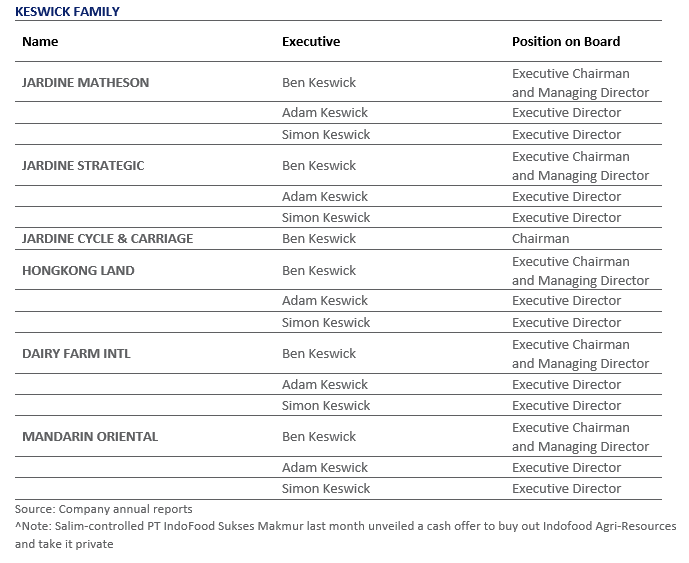Select the Name column header
This screenshot has height=563, width=689.
coord(40,41)
